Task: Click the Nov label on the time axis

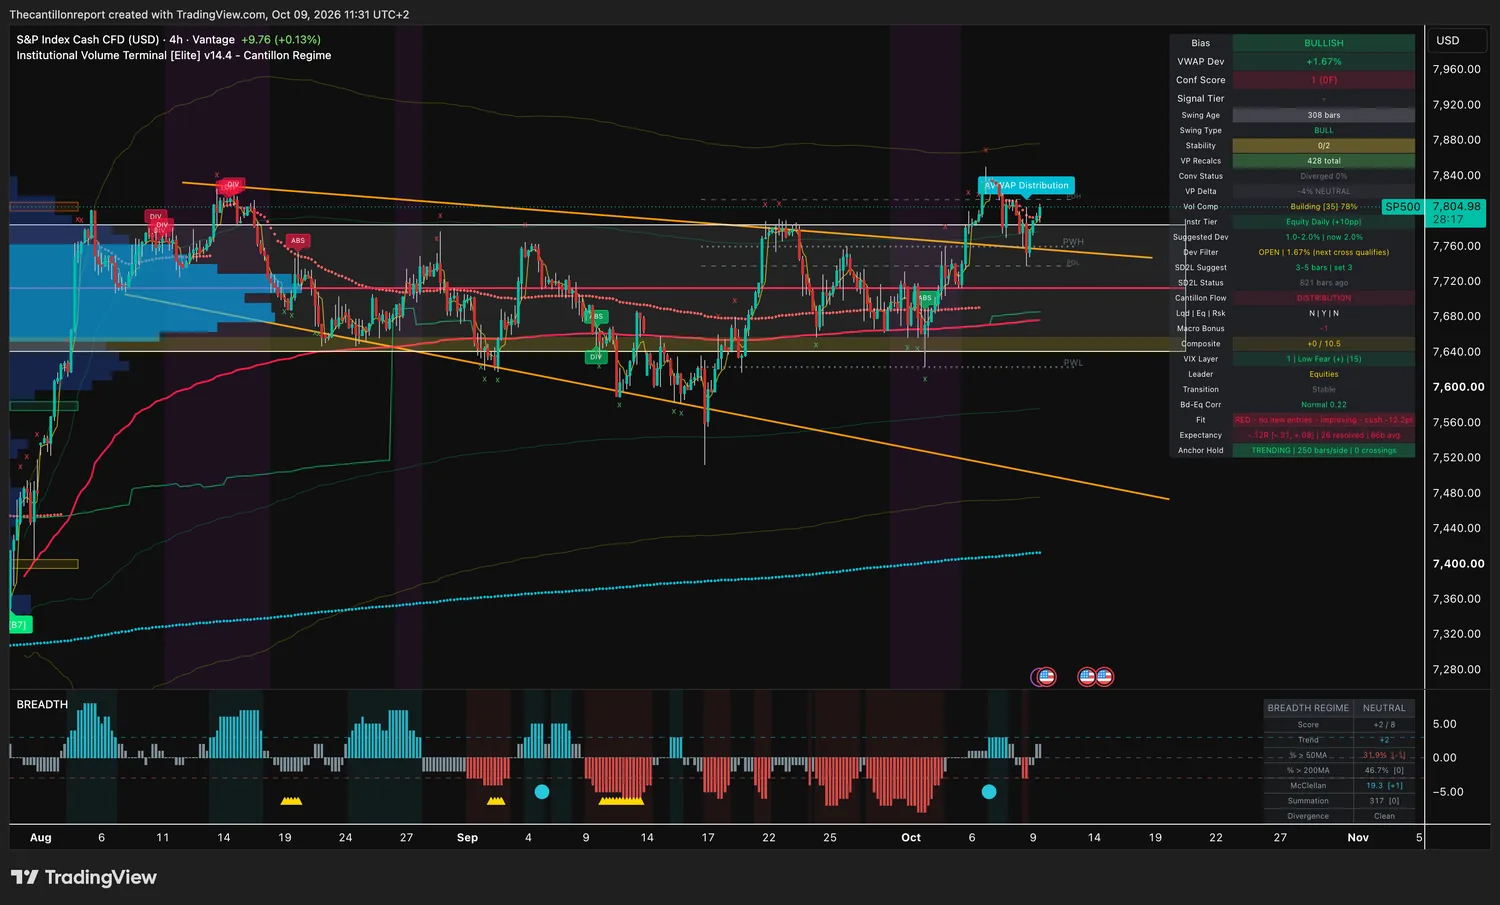Action: click(x=1358, y=838)
